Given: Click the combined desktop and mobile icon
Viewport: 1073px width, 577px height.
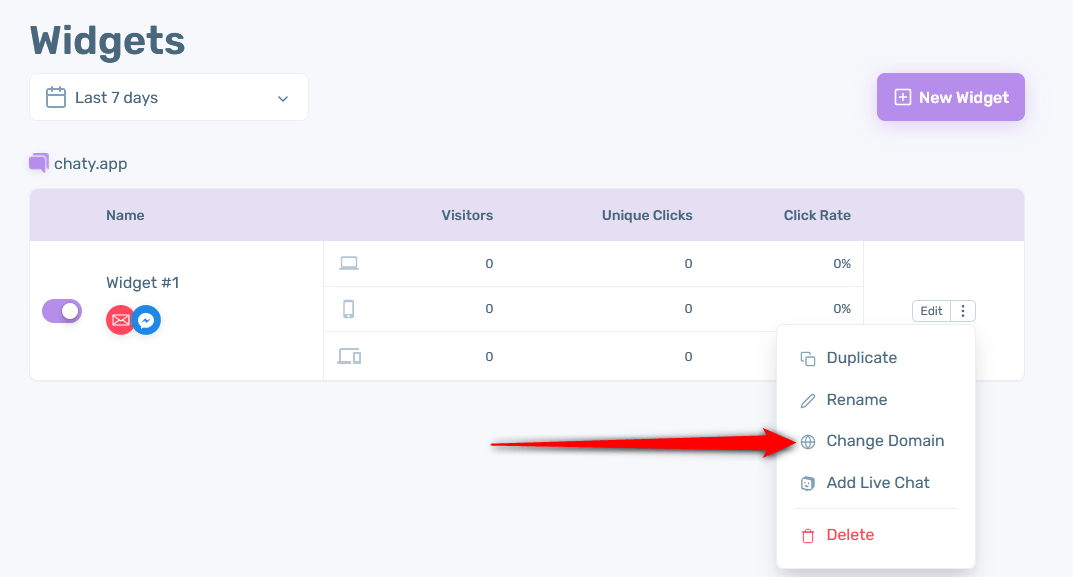Looking at the screenshot, I should 350,356.
